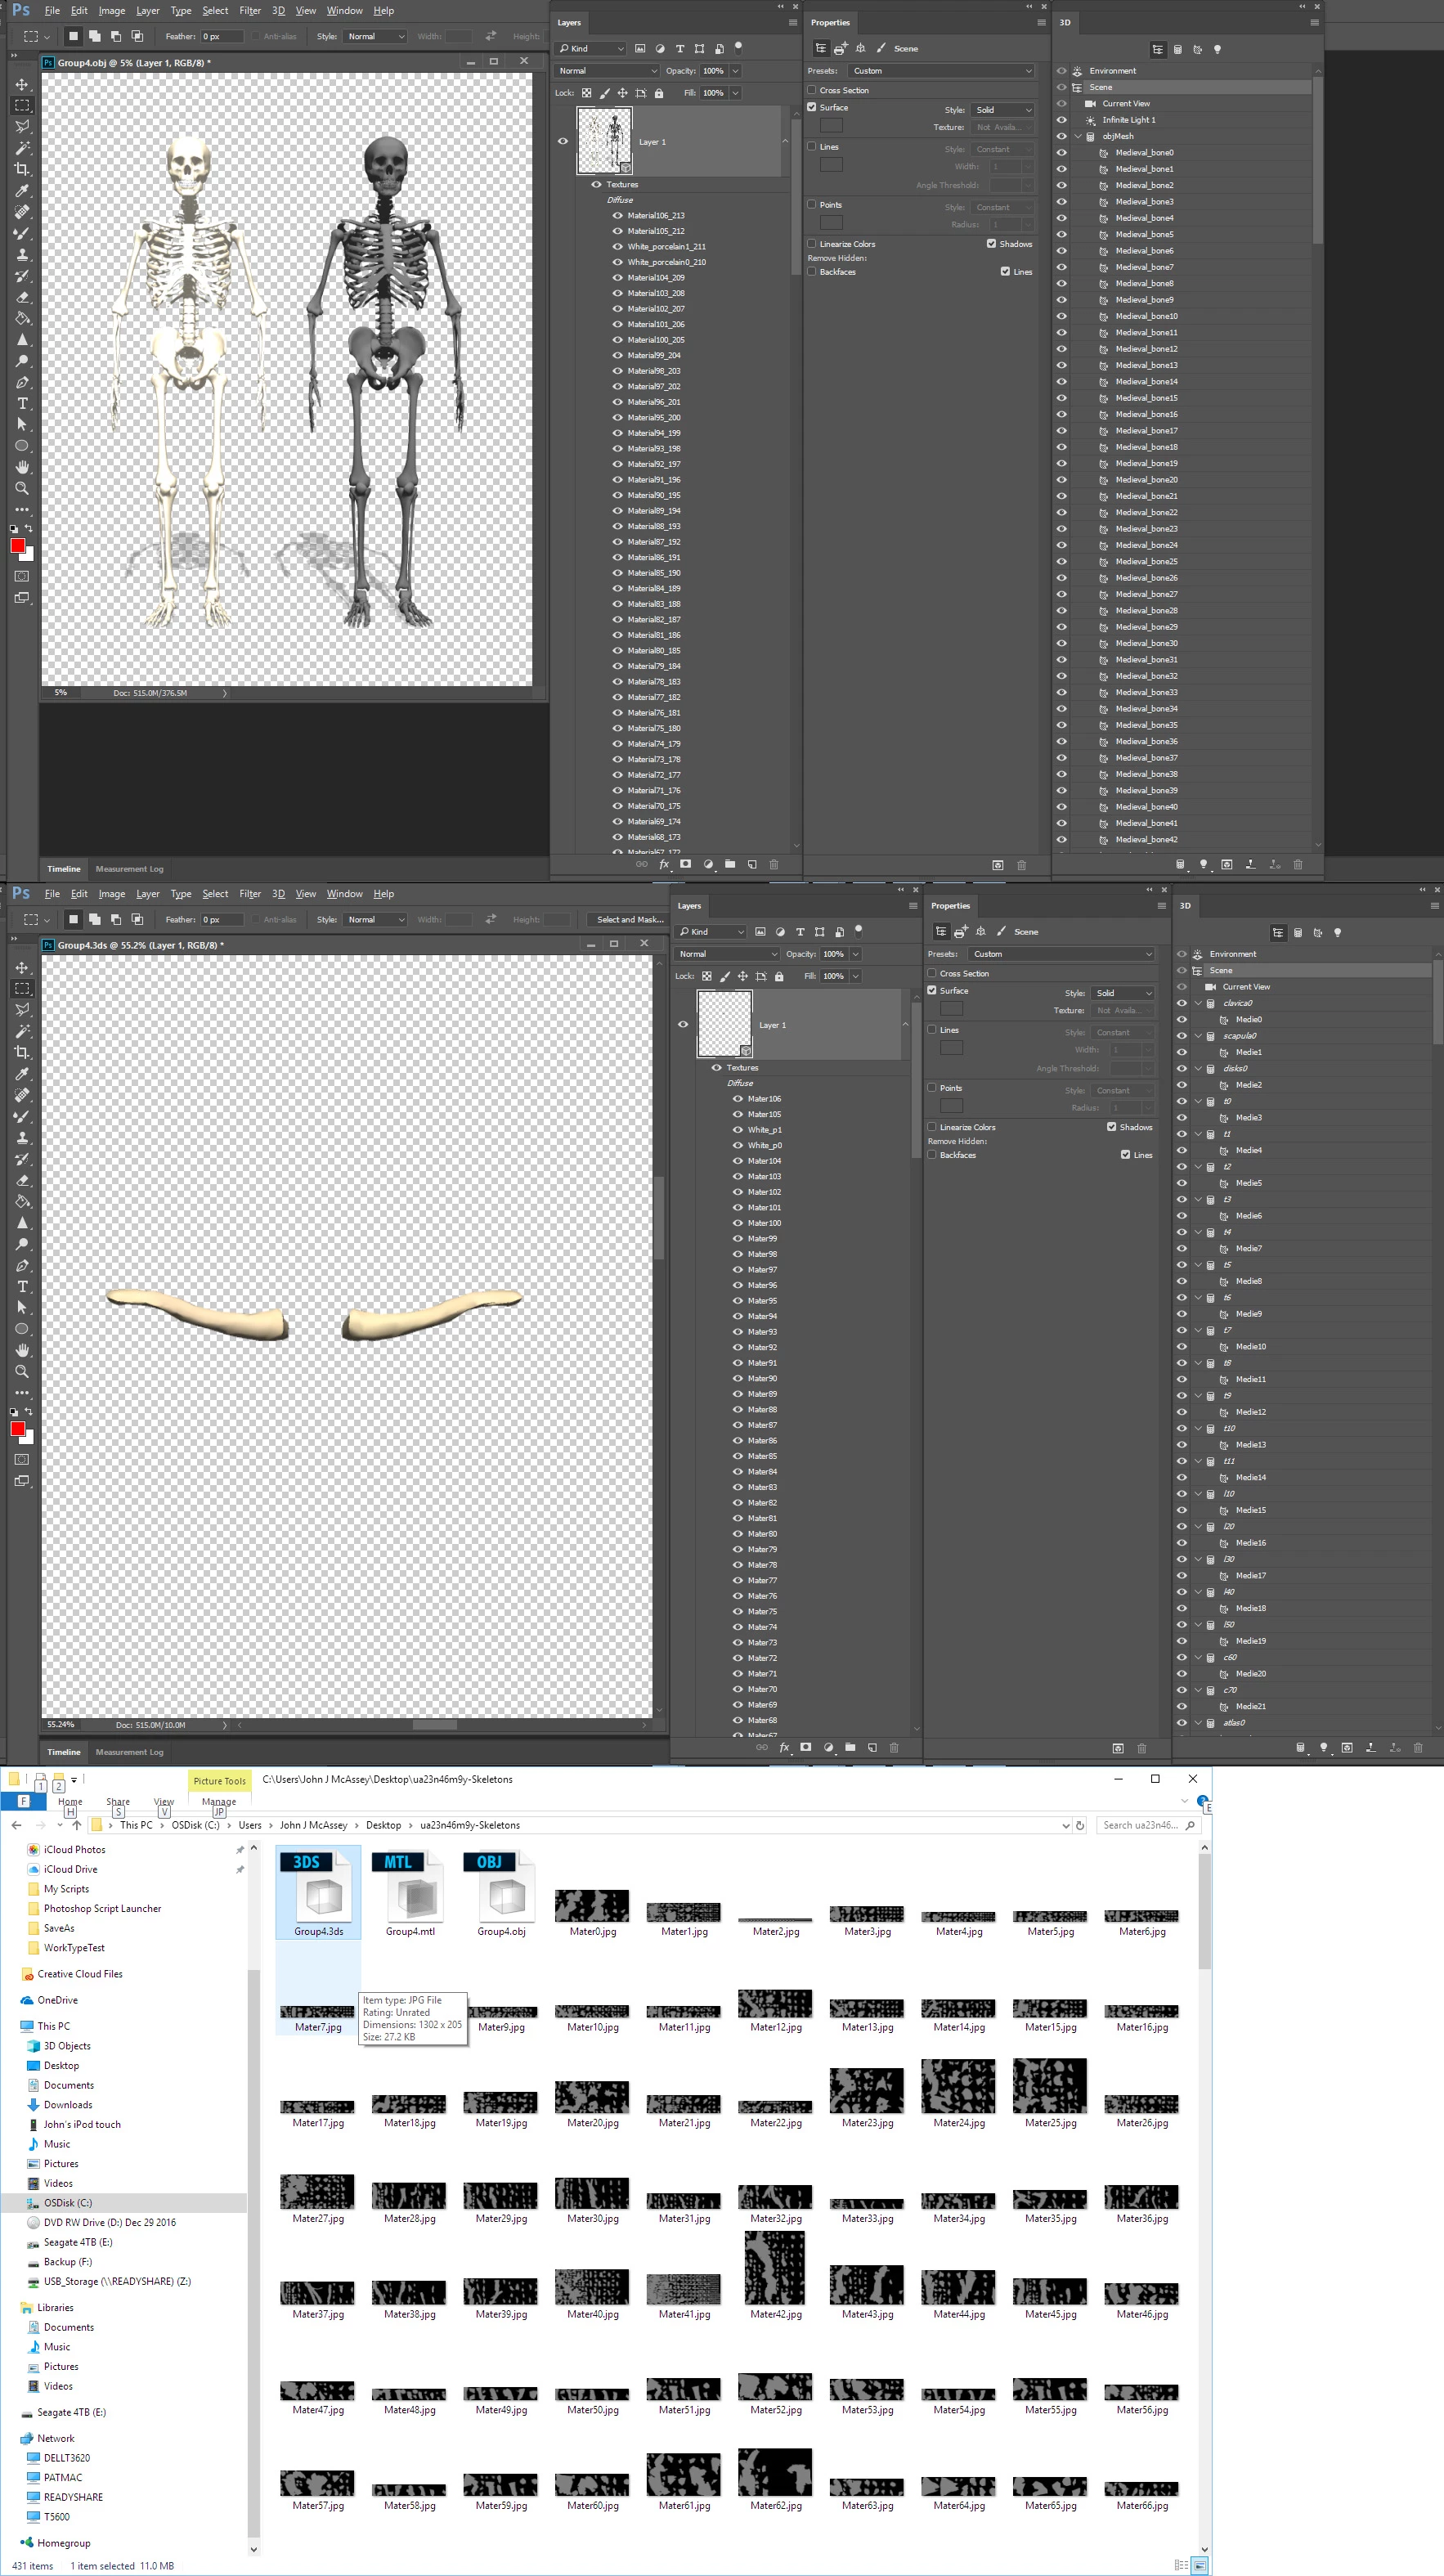Click the red foreground color swatch in top window
The height and width of the screenshot is (2576, 1444).
click(x=17, y=545)
